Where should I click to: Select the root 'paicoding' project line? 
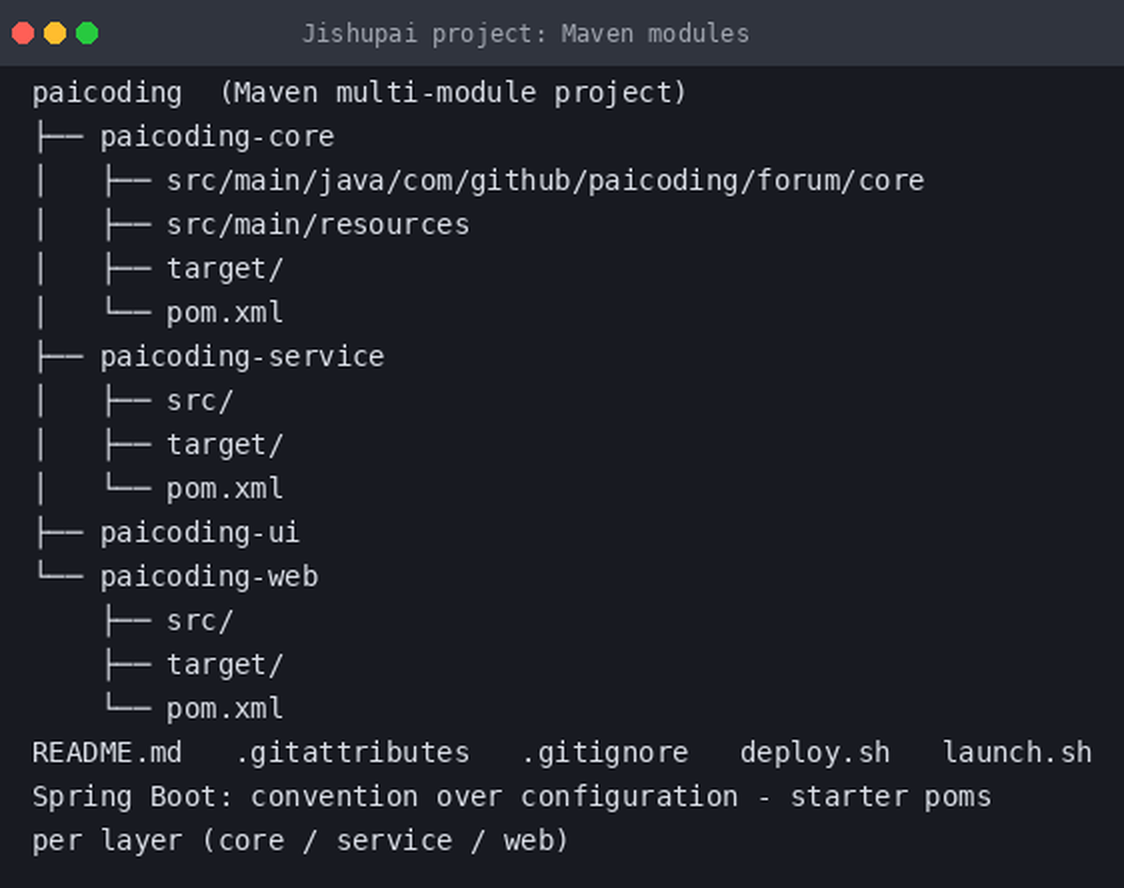(359, 93)
